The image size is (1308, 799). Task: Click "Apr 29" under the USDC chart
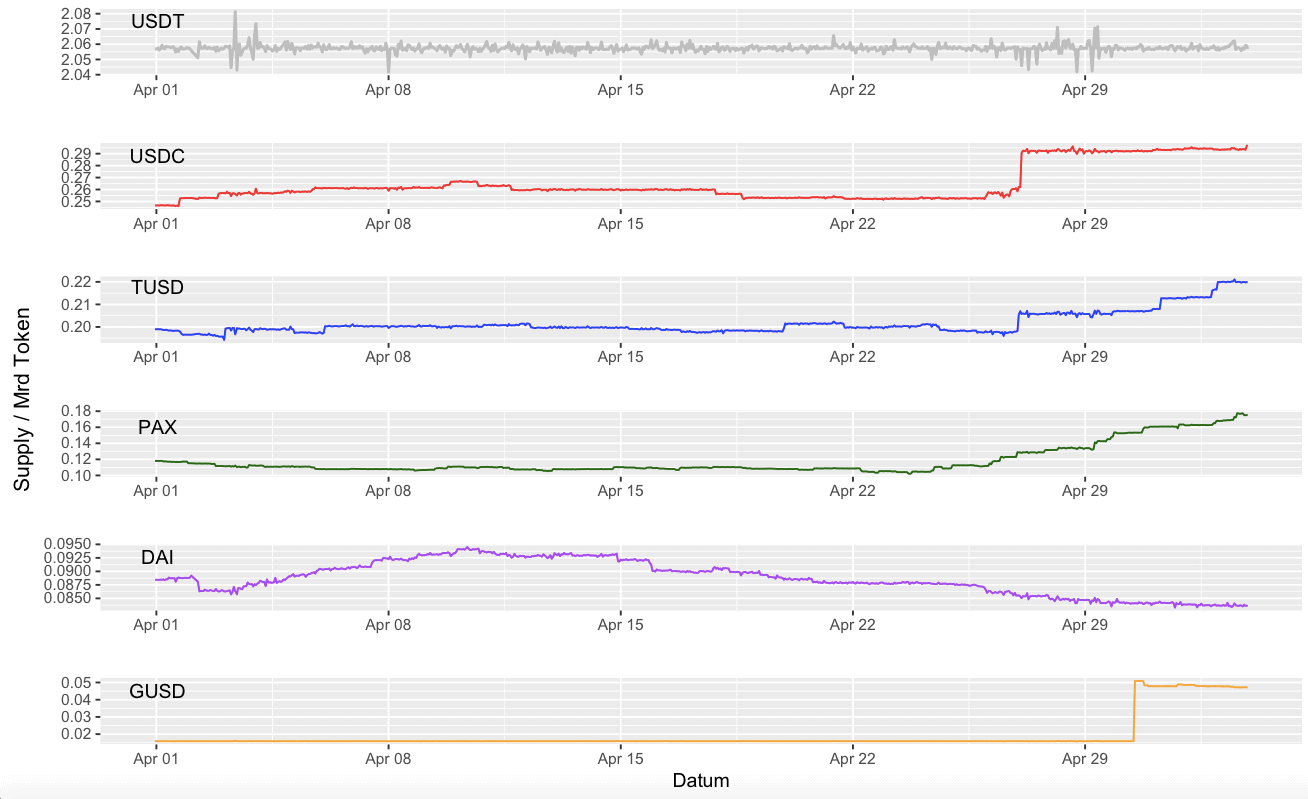(x=1084, y=224)
